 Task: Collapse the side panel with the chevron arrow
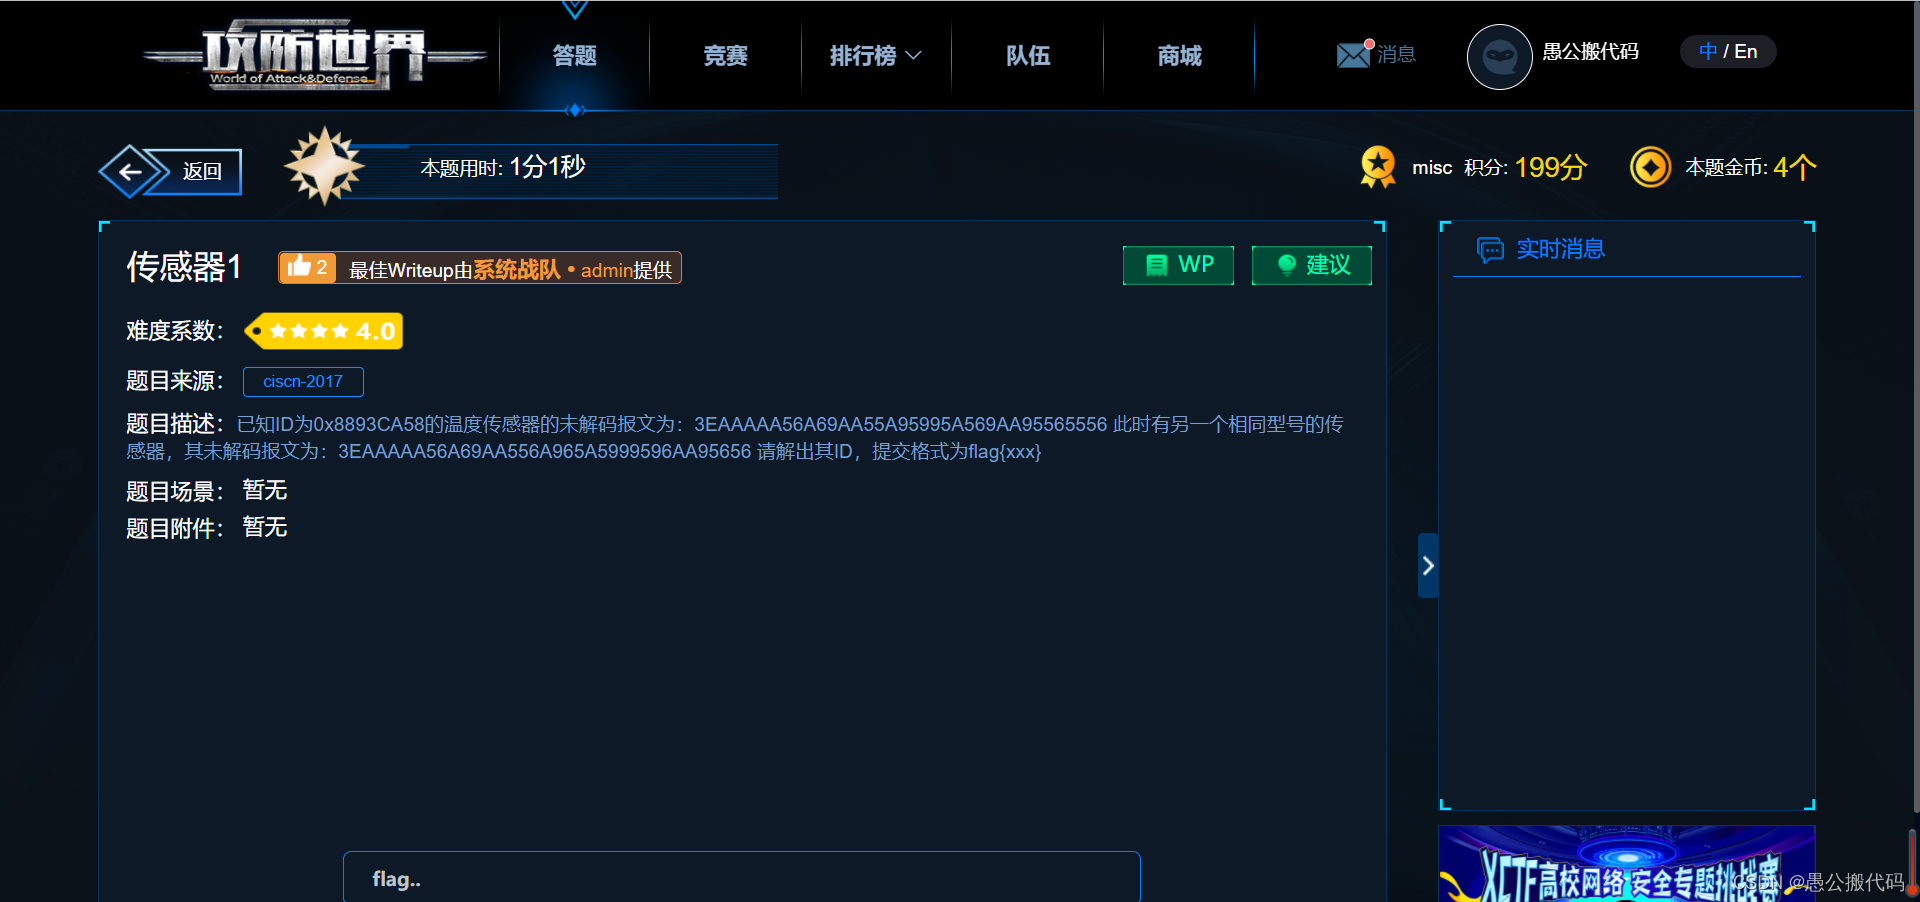click(1428, 565)
